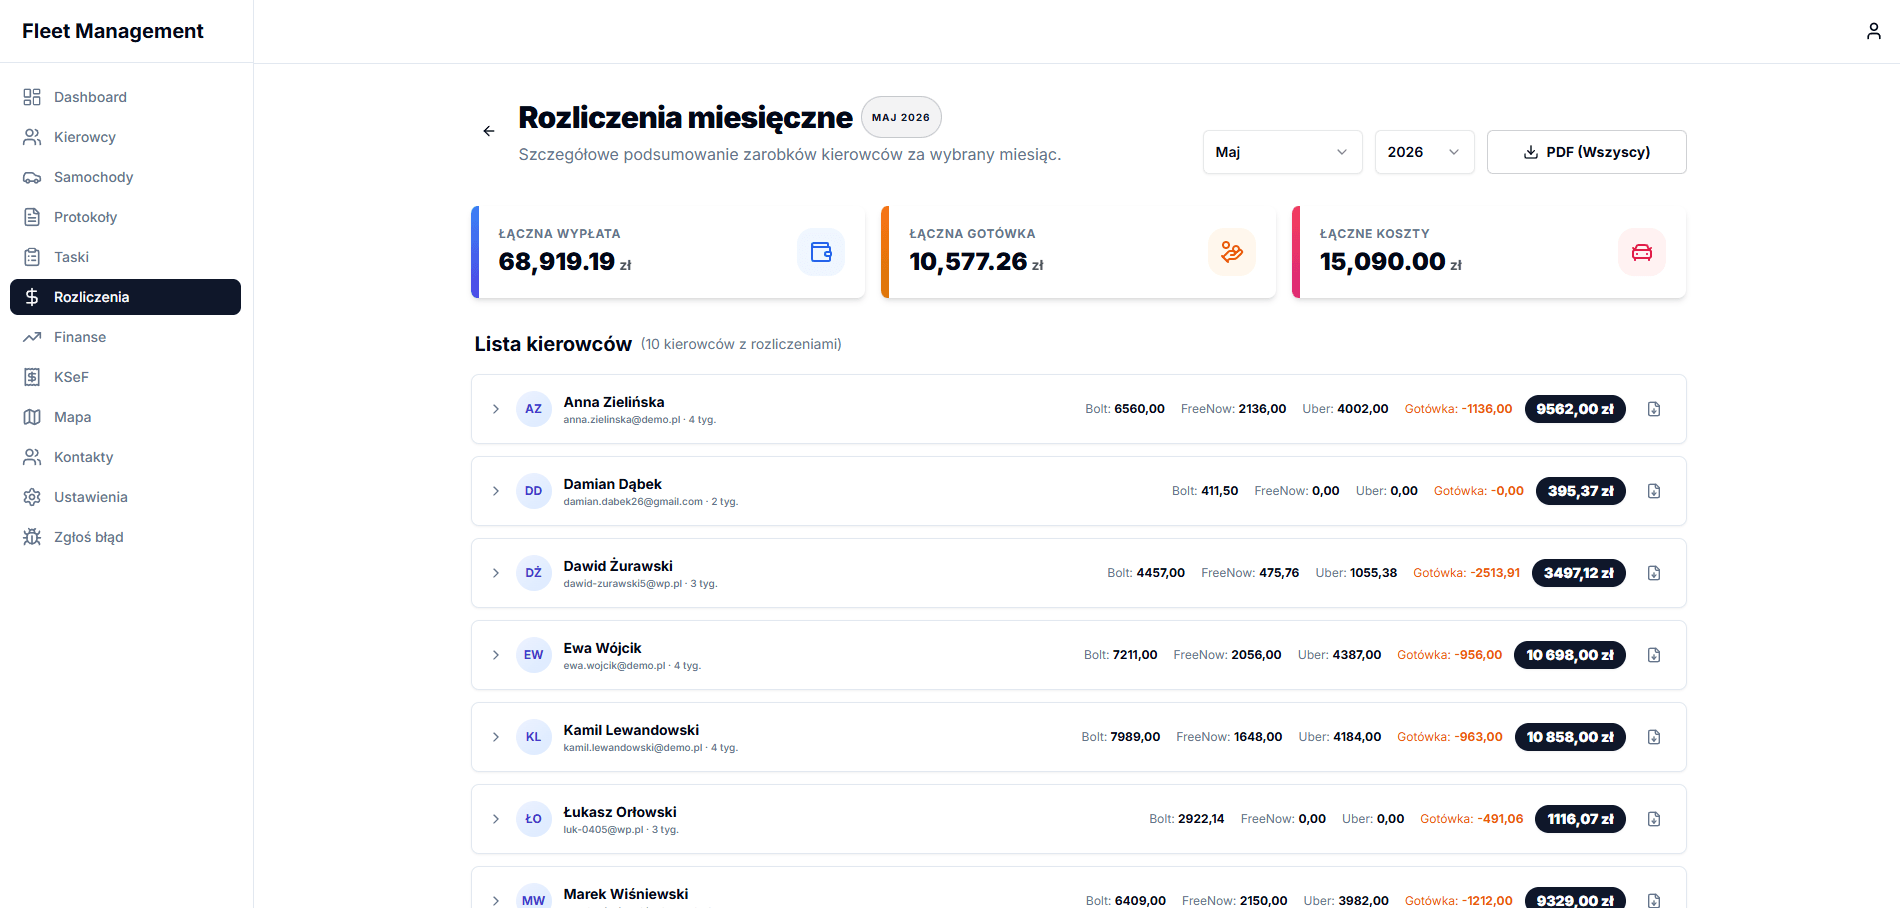
Task: Expand Anna Zielińska's row
Action: coord(496,409)
